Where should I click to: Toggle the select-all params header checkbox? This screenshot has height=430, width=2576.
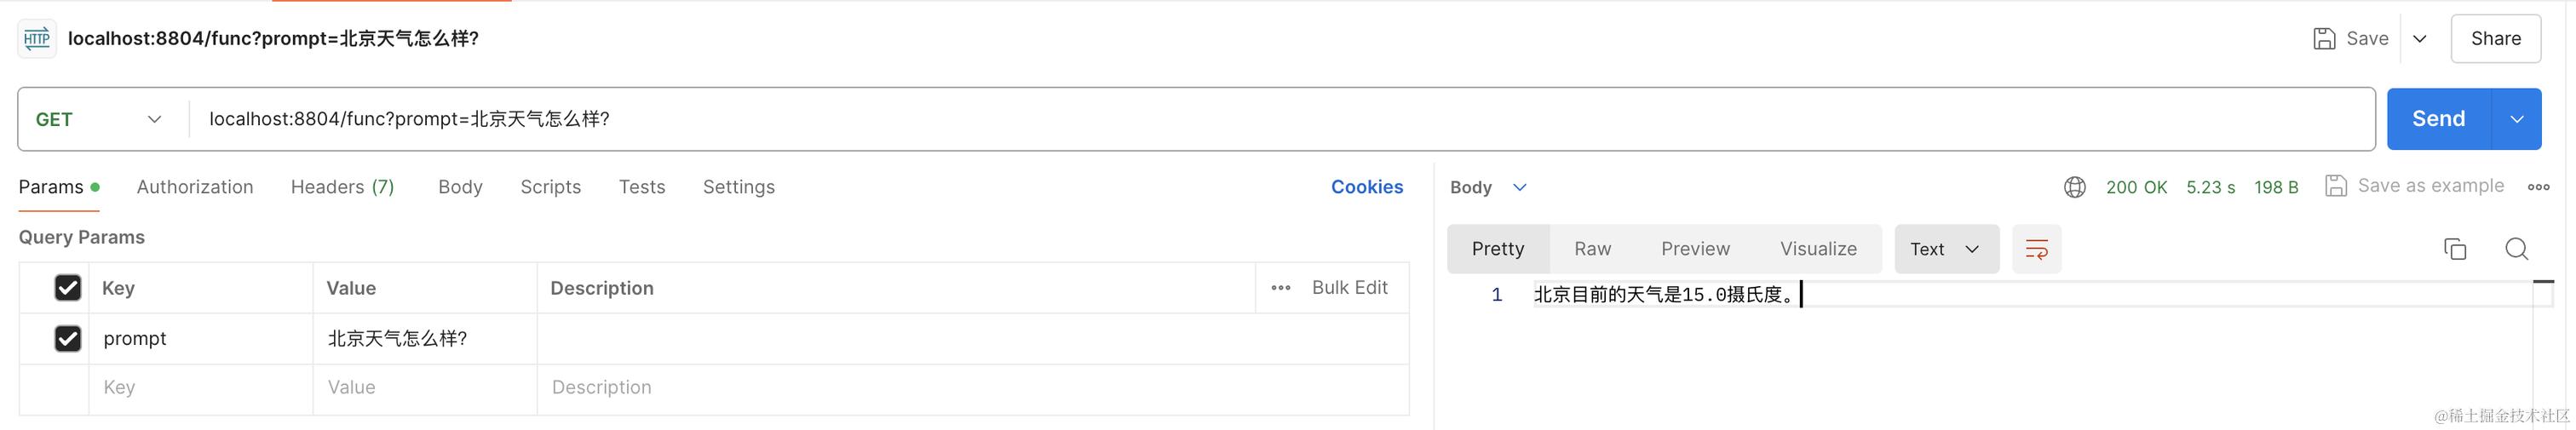(68, 288)
